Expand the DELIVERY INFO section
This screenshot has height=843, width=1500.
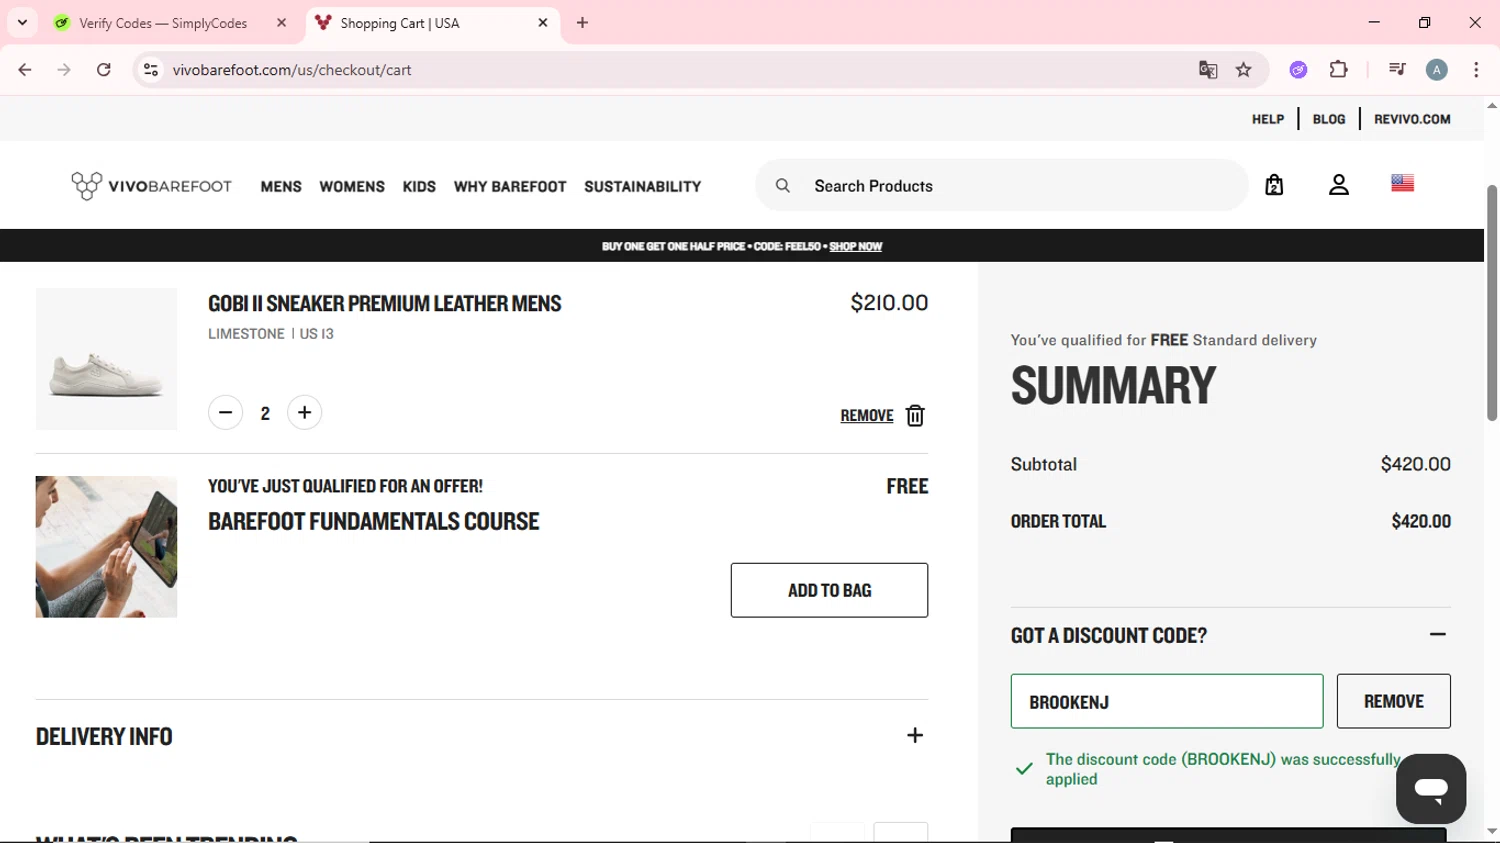(x=915, y=736)
